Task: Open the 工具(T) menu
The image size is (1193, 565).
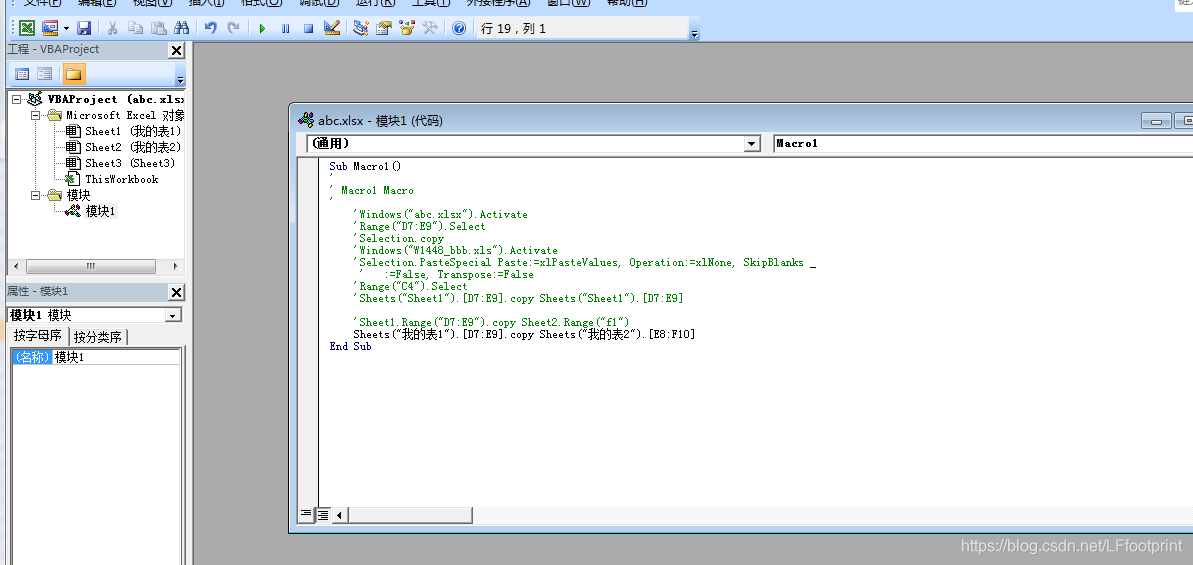Action: pos(431,3)
